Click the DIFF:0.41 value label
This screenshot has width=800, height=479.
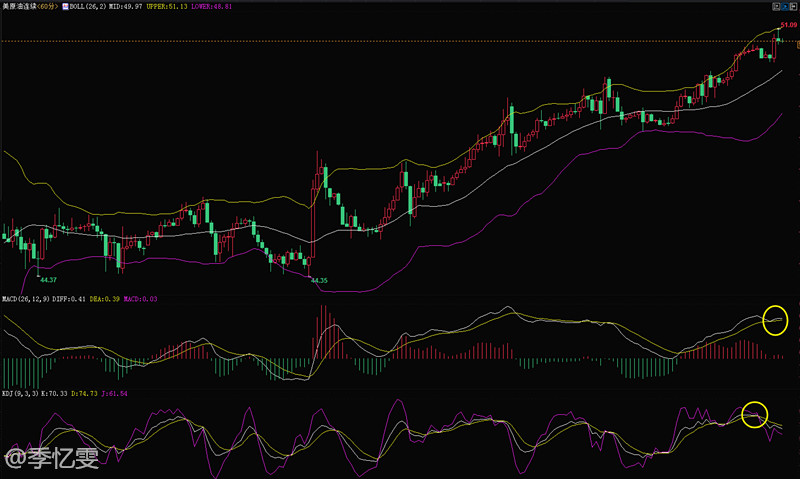(68, 299)
